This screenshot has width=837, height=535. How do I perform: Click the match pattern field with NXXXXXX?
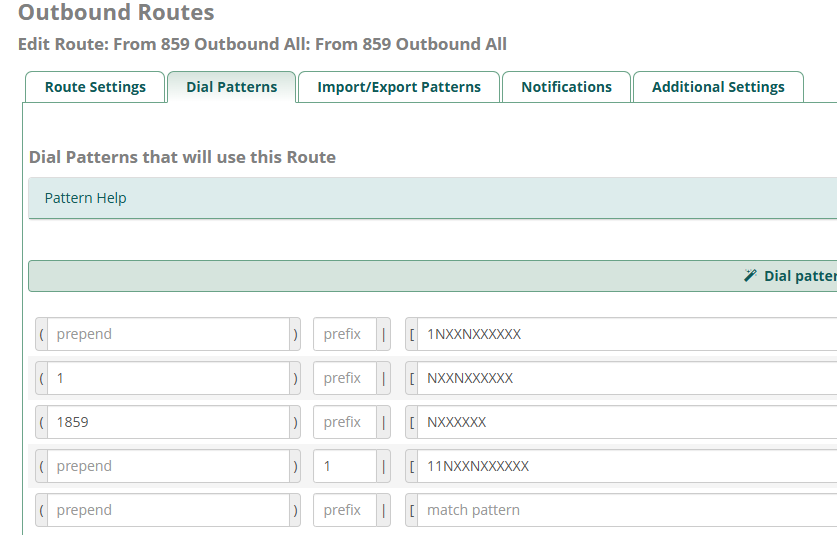[625, 422]
